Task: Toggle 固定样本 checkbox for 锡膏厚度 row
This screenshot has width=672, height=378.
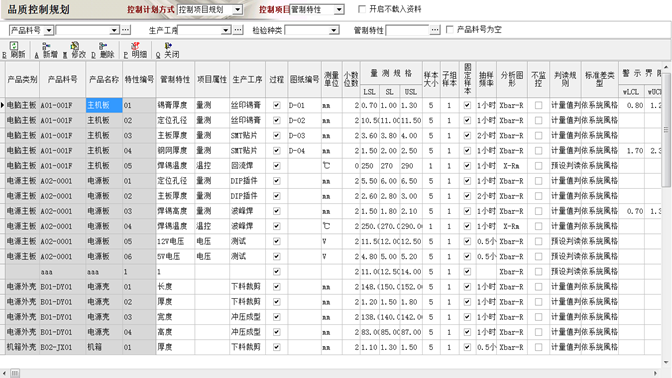Action: point(467,105)
